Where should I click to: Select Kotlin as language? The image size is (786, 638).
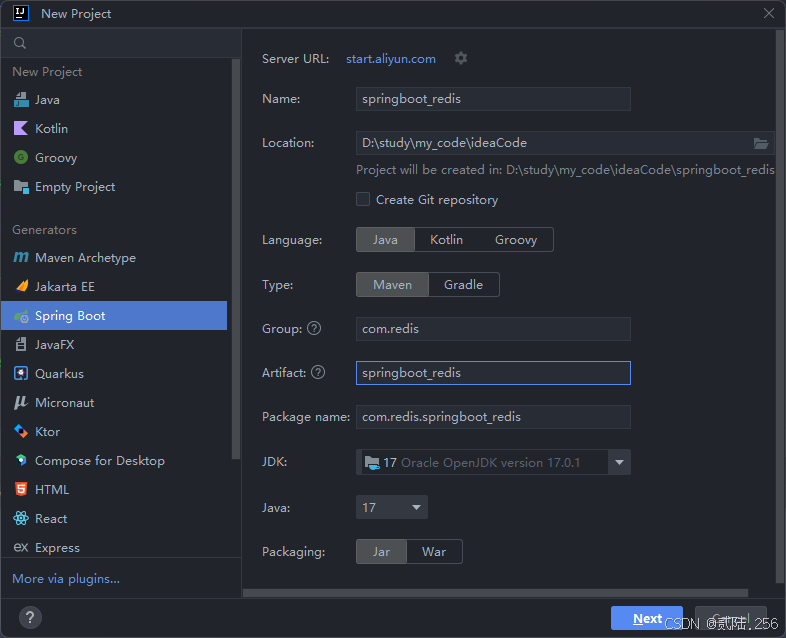(446, 240)
